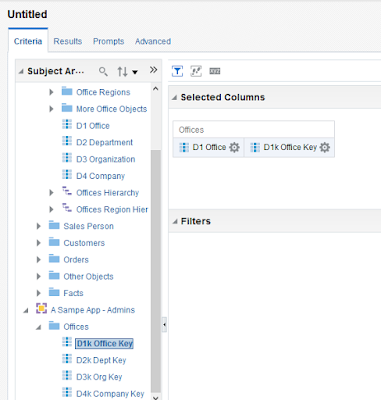The width and height of the screenshot is (381, 400).
Task: Select the highlighted D1k Office Key item
Action: (104, 344)
